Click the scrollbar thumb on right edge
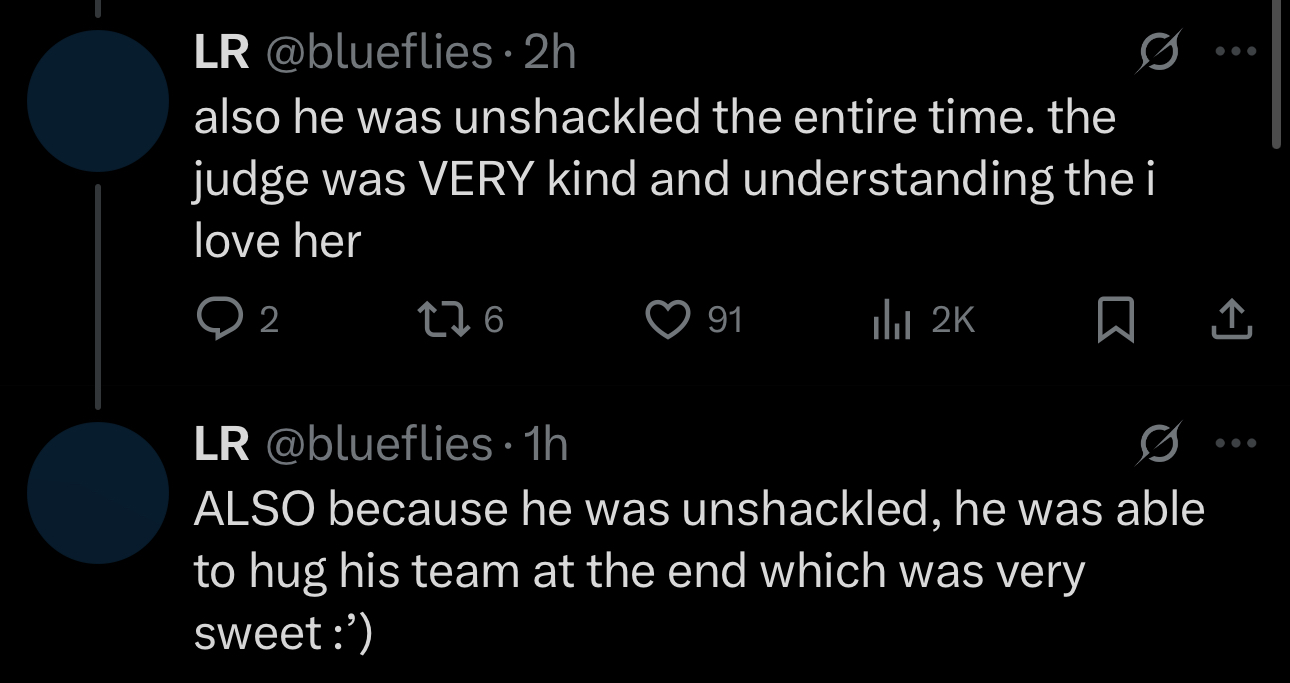This screenshot has height=683, width=1290. tap(1276, 74)
